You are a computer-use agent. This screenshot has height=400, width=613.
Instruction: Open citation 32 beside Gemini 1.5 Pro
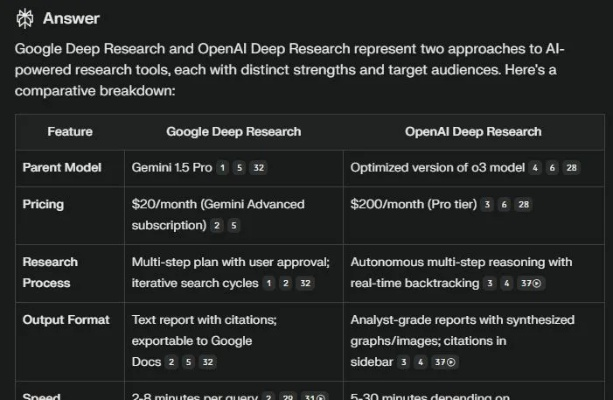[x=259, y=168]
